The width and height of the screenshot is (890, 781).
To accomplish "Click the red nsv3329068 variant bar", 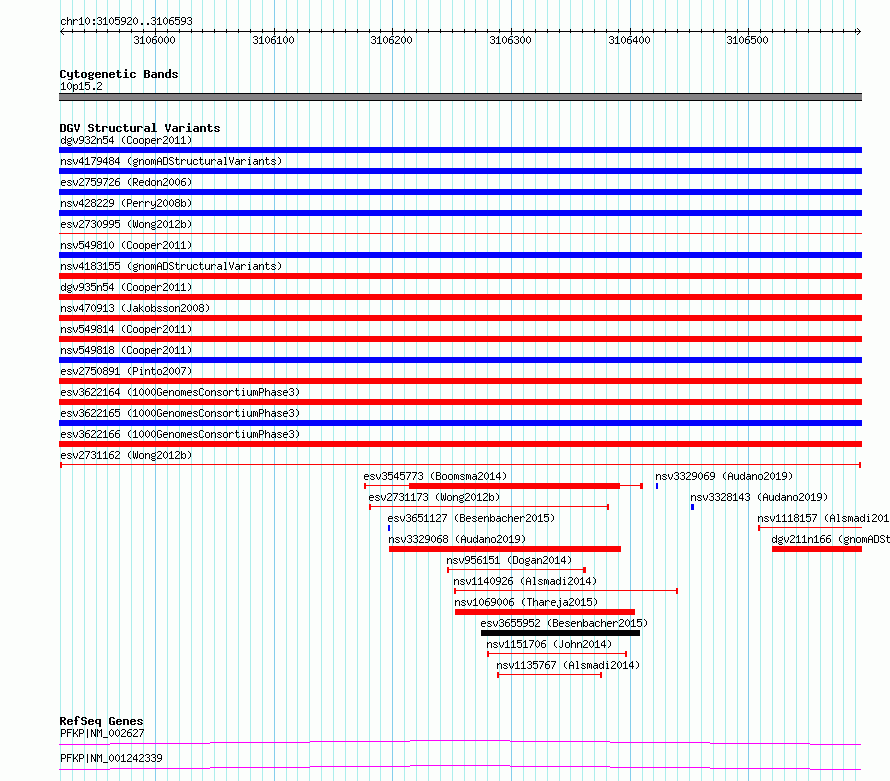I will tap(505, 549).
